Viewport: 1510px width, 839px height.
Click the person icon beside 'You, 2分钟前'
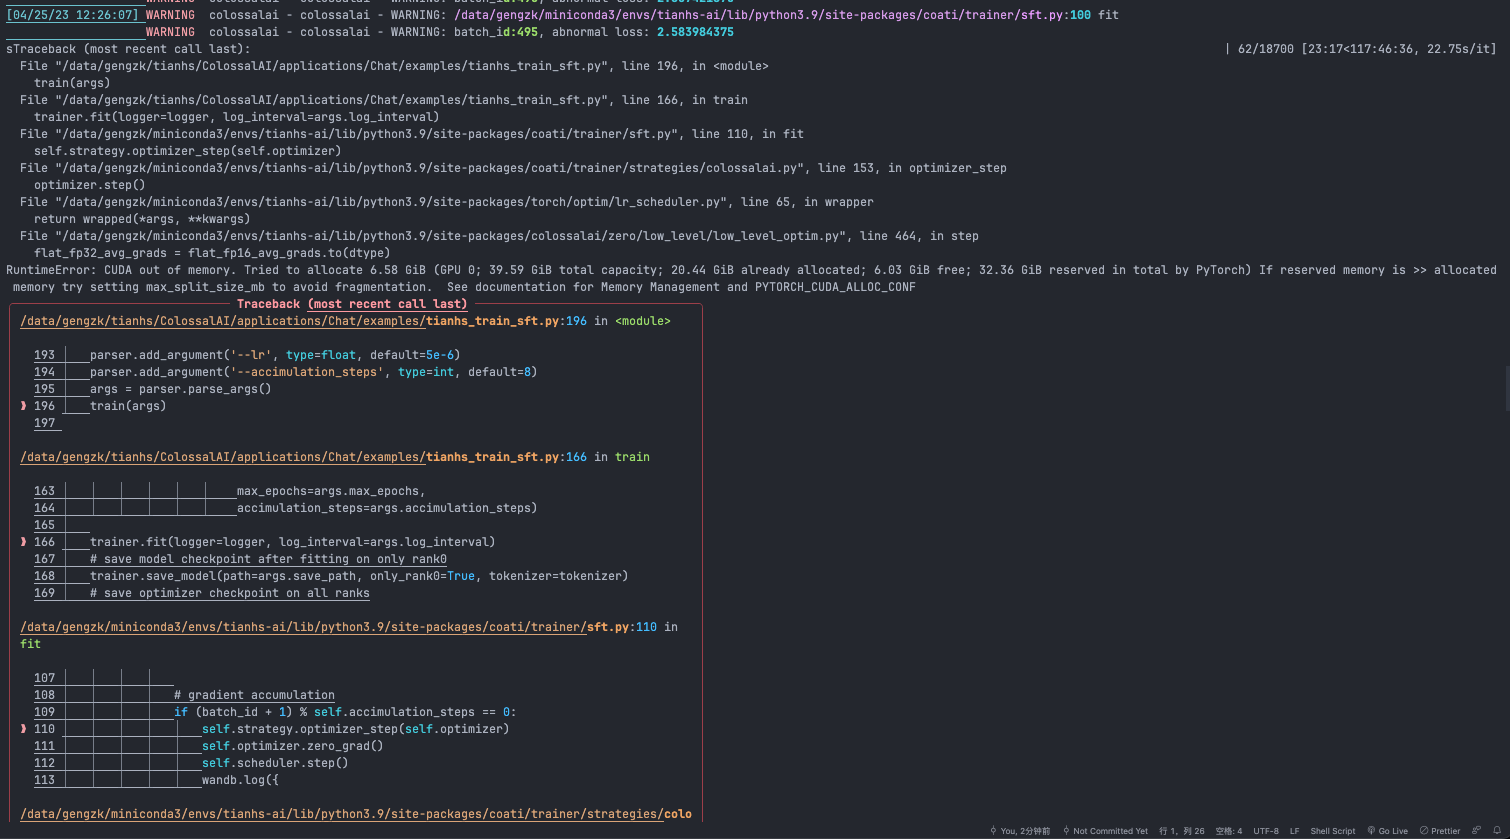[992, 830]
